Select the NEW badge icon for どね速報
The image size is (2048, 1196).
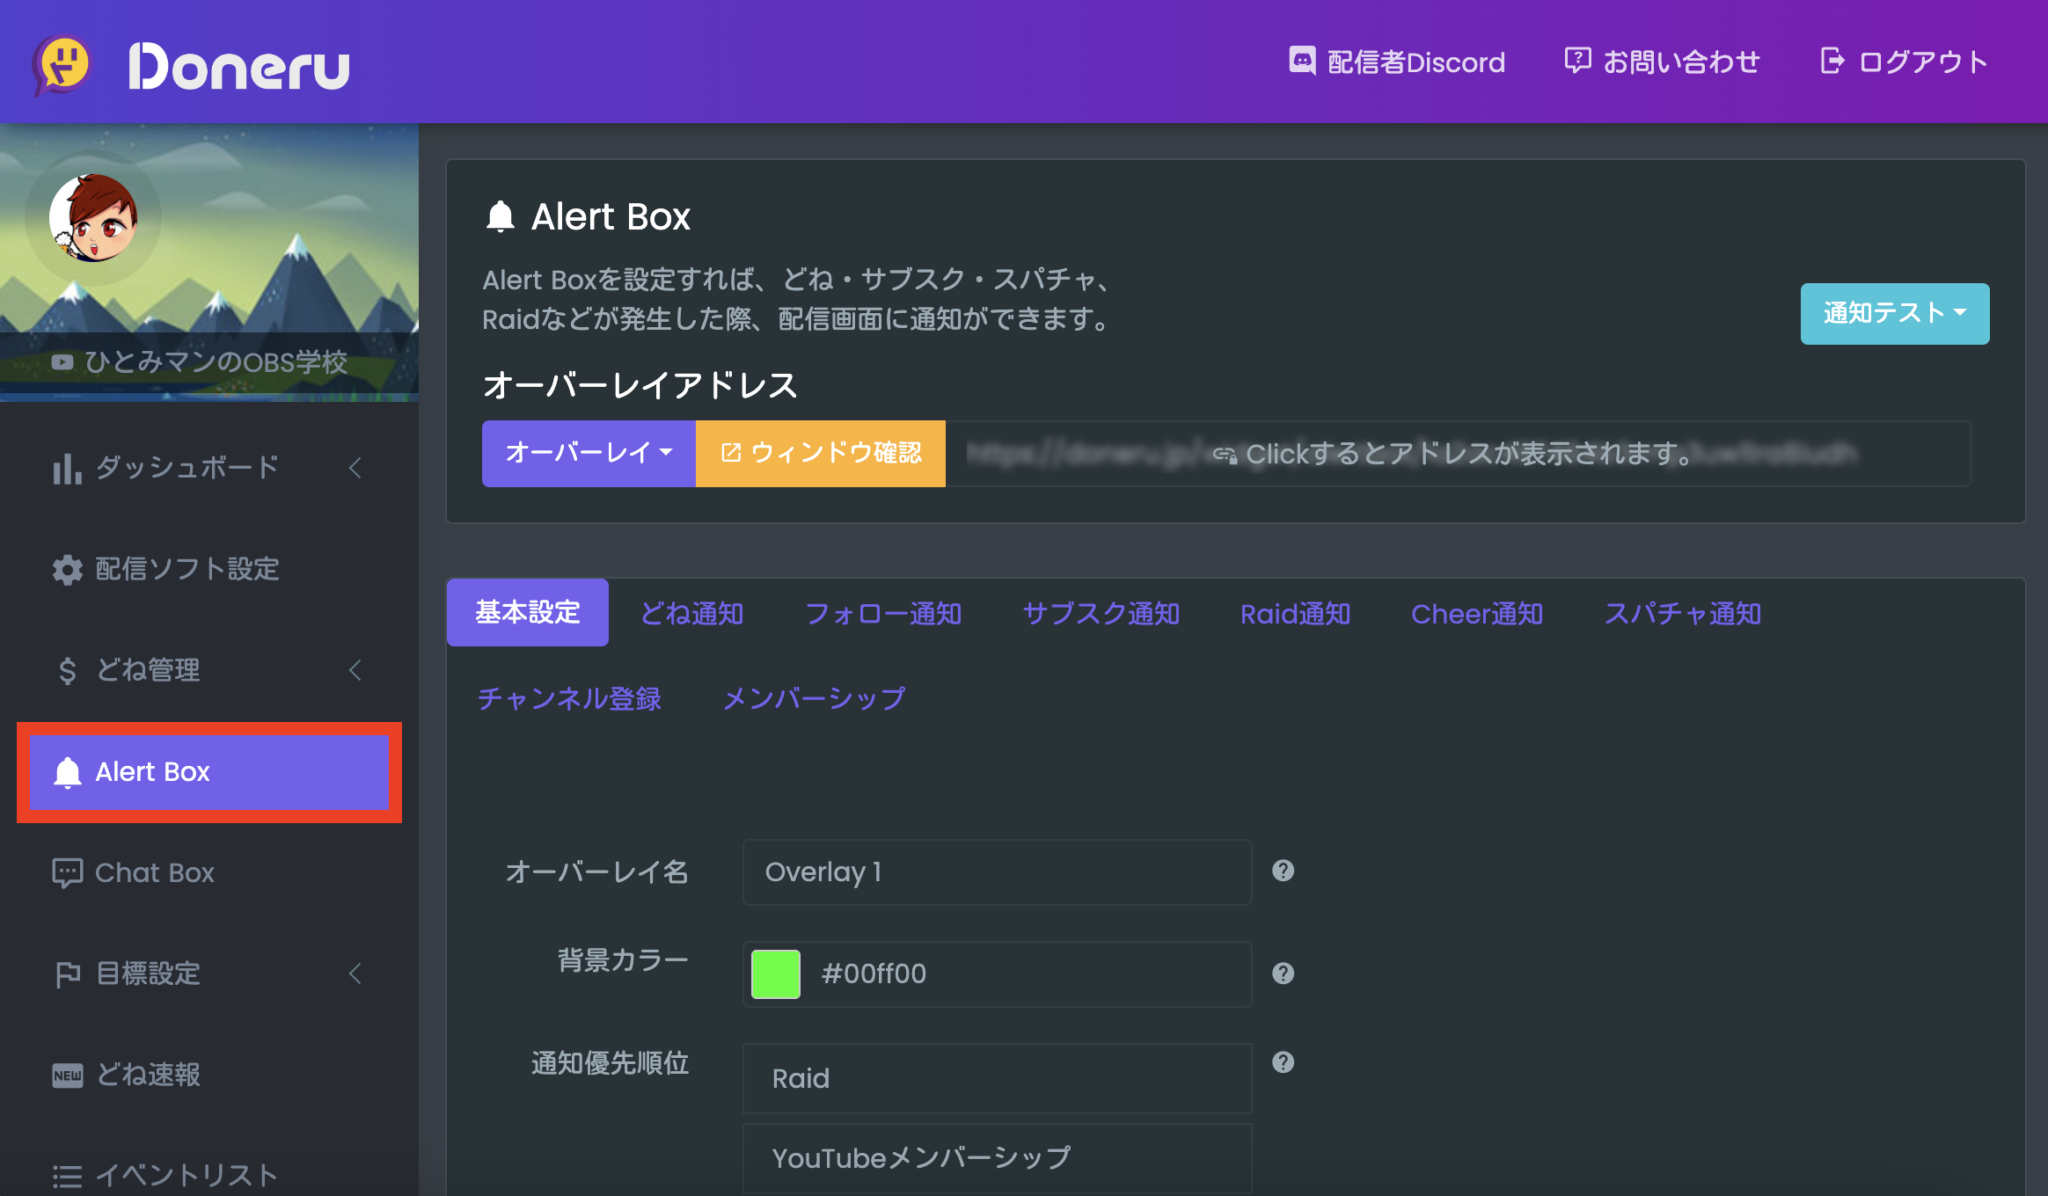66,1075
